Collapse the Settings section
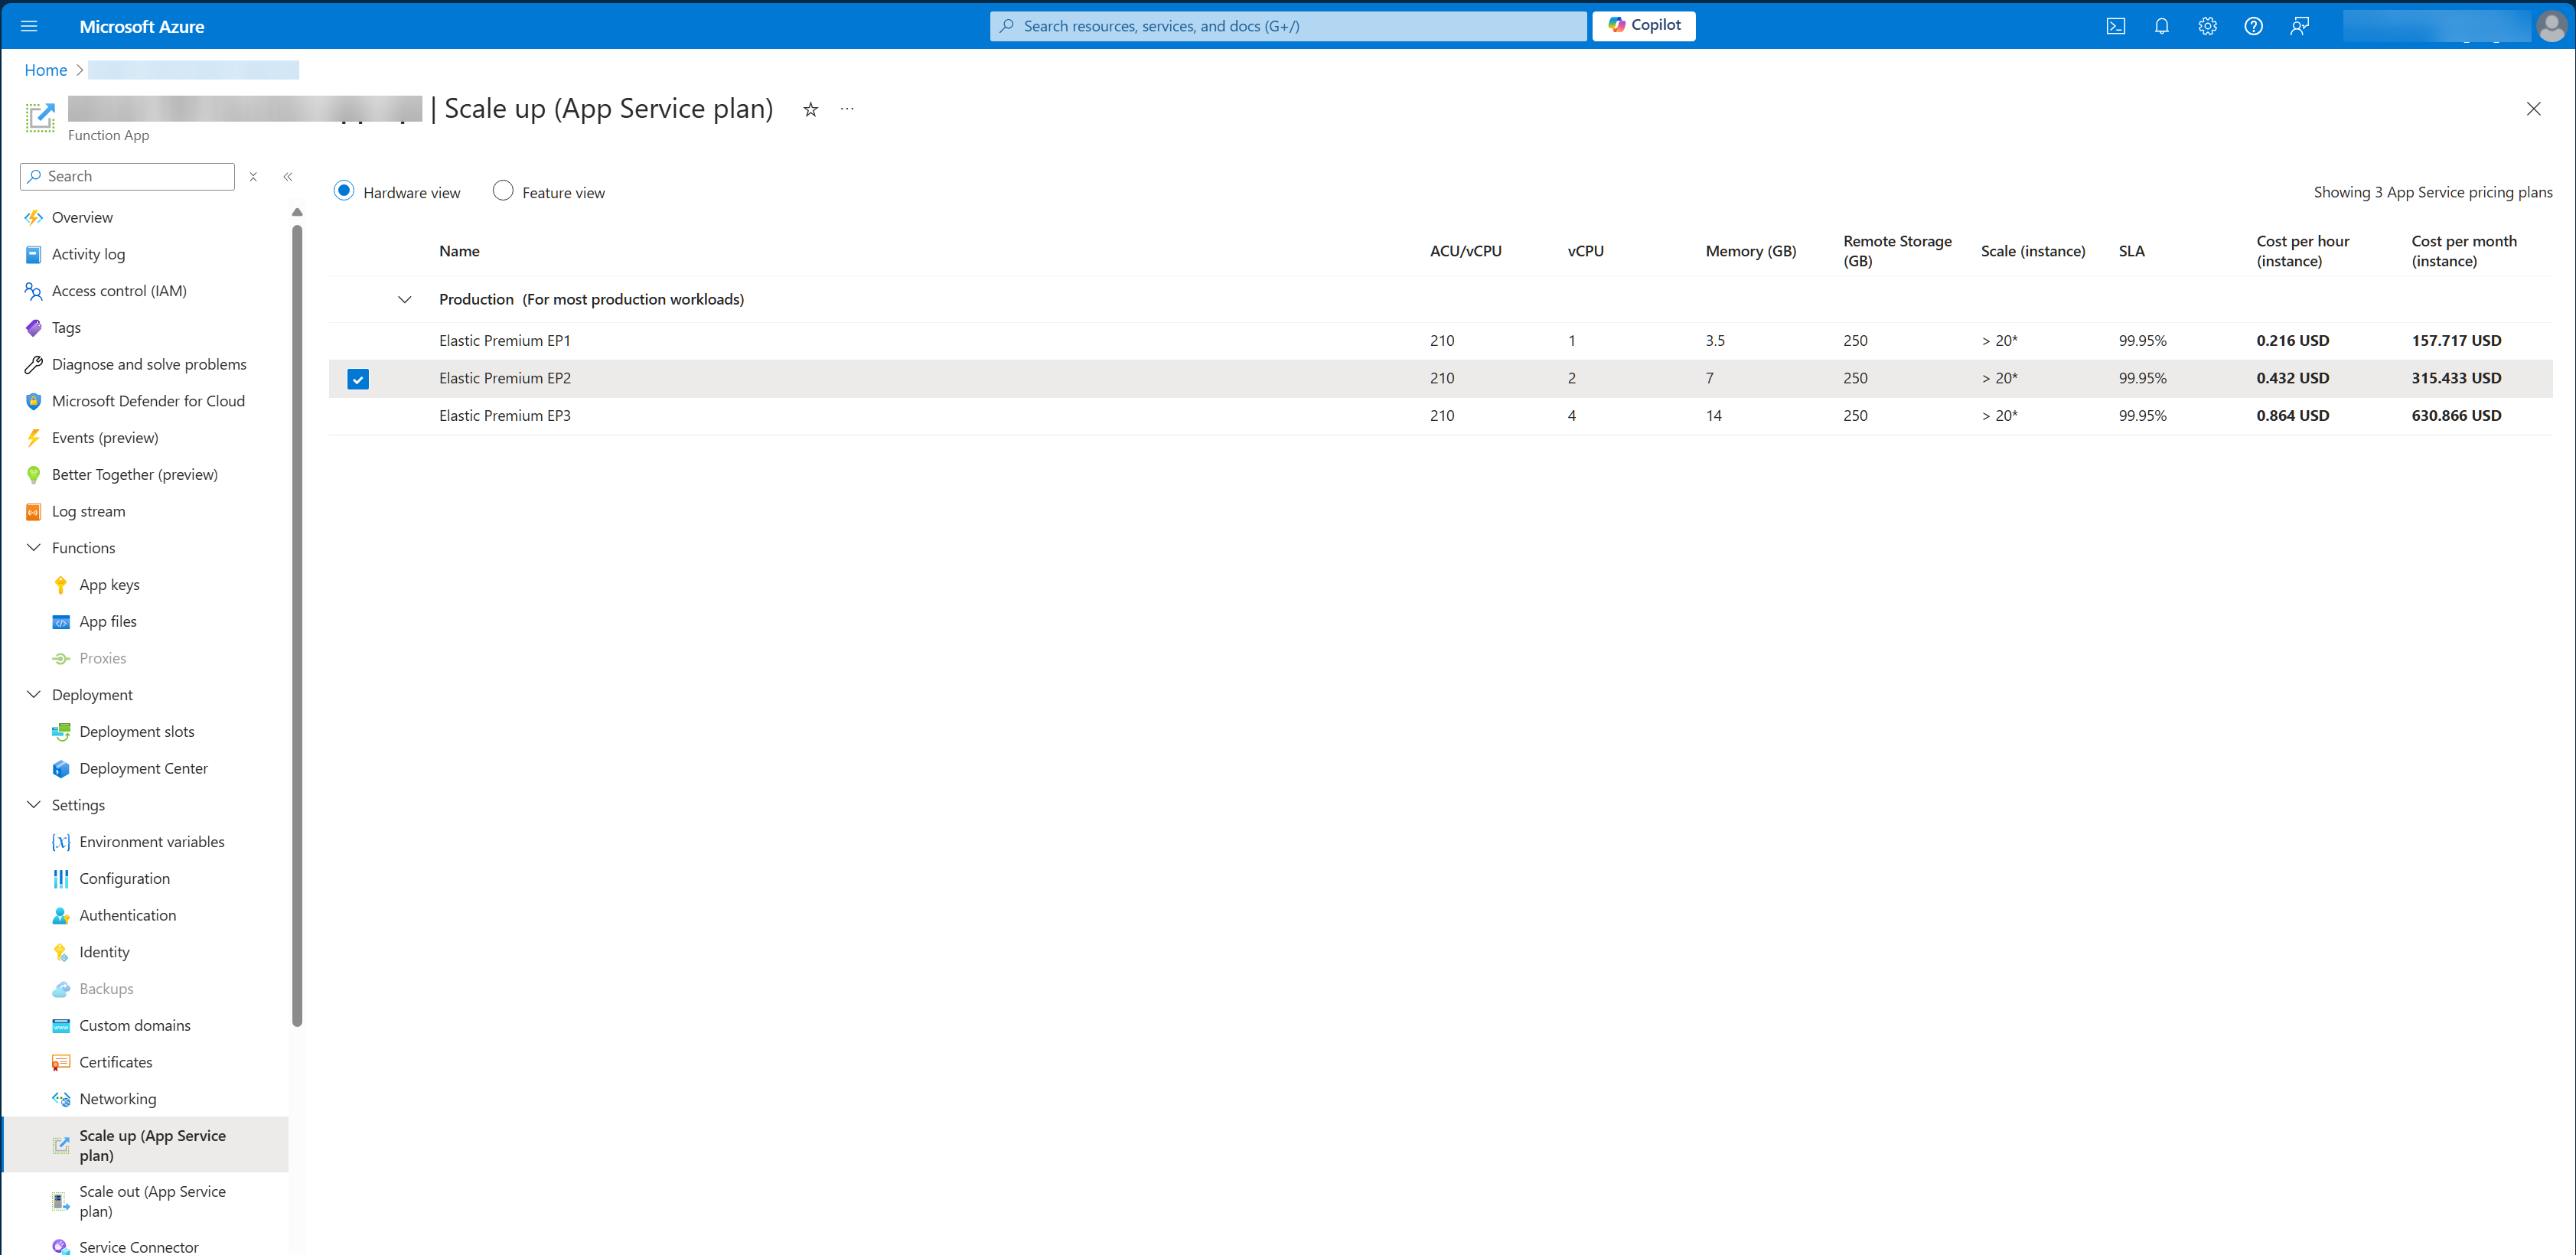2576x1255 pixels. tap(33, 805)
